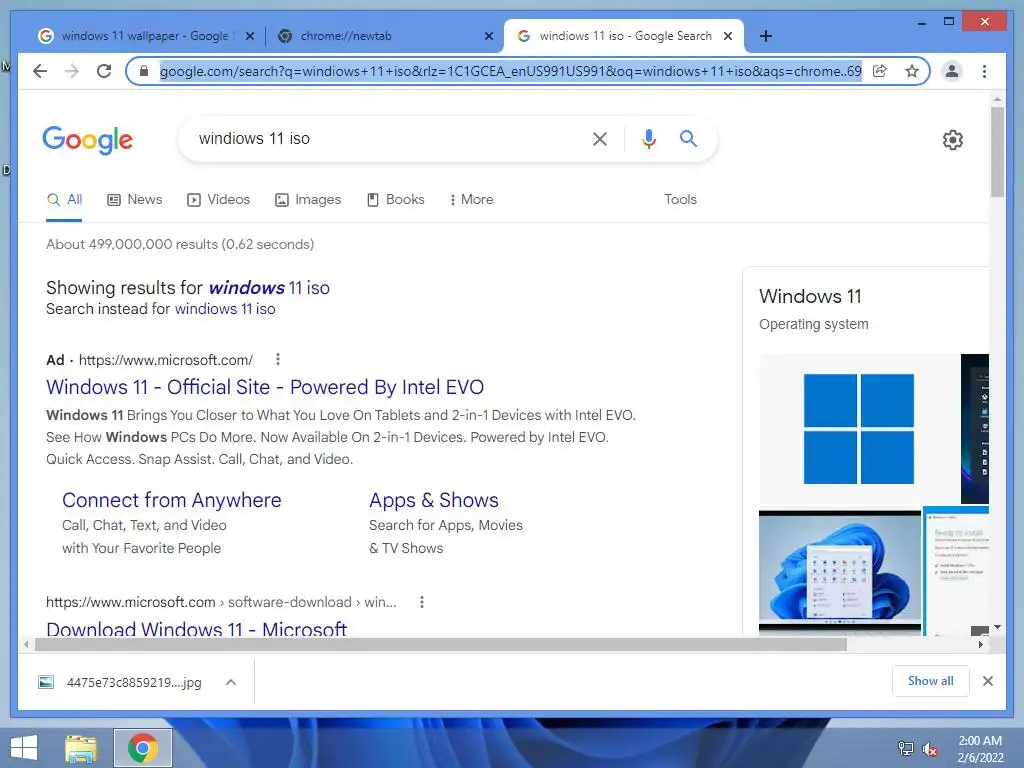
Task: Switch to Books results
Action: pyautogui.click(x=396, y=200)
